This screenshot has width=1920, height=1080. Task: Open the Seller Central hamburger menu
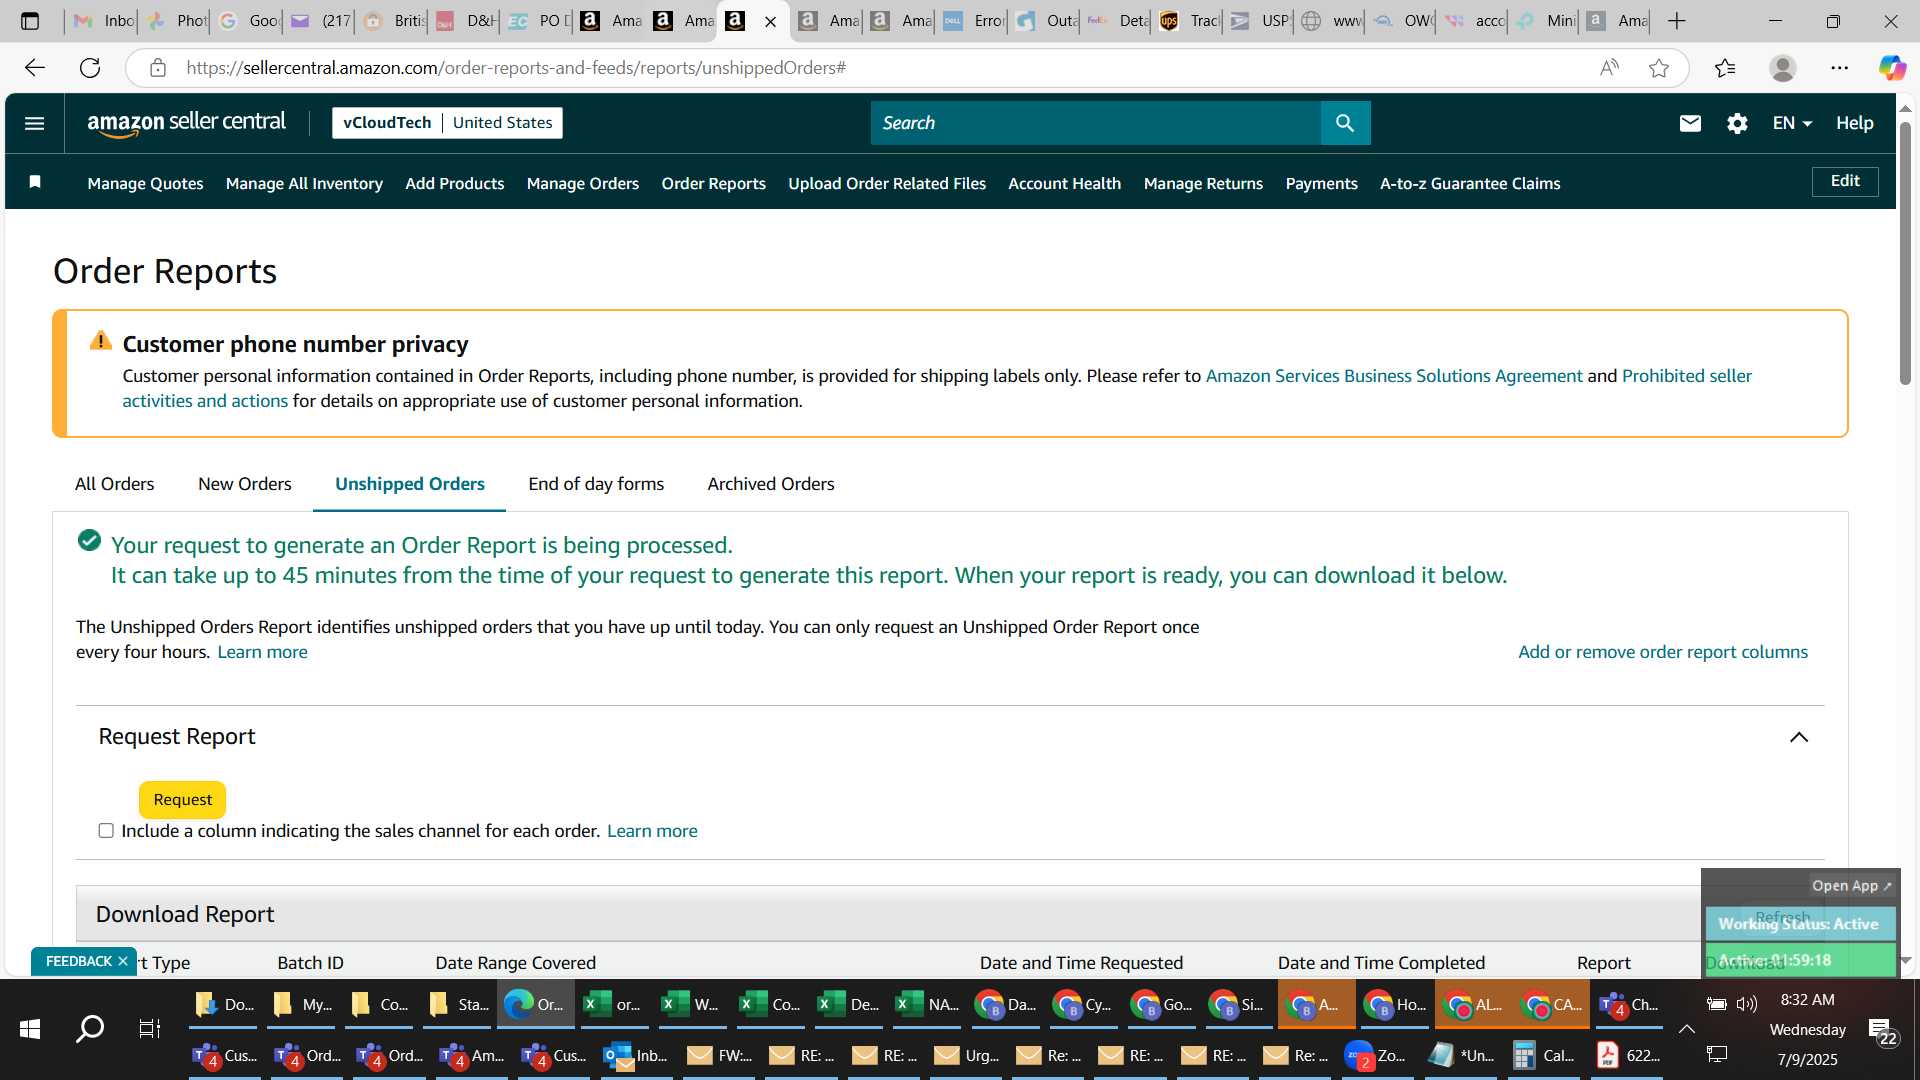[34, 123]
